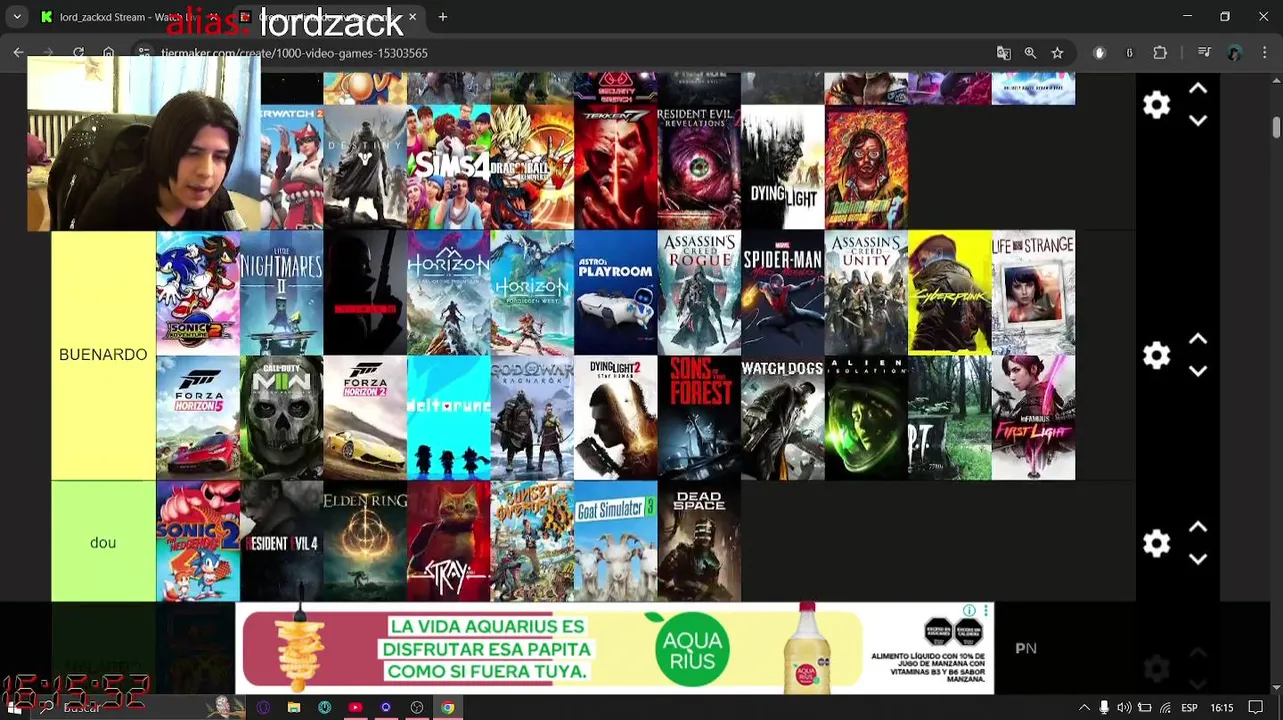Select the Dying Light tile in top row

click(x=782, y=167)
